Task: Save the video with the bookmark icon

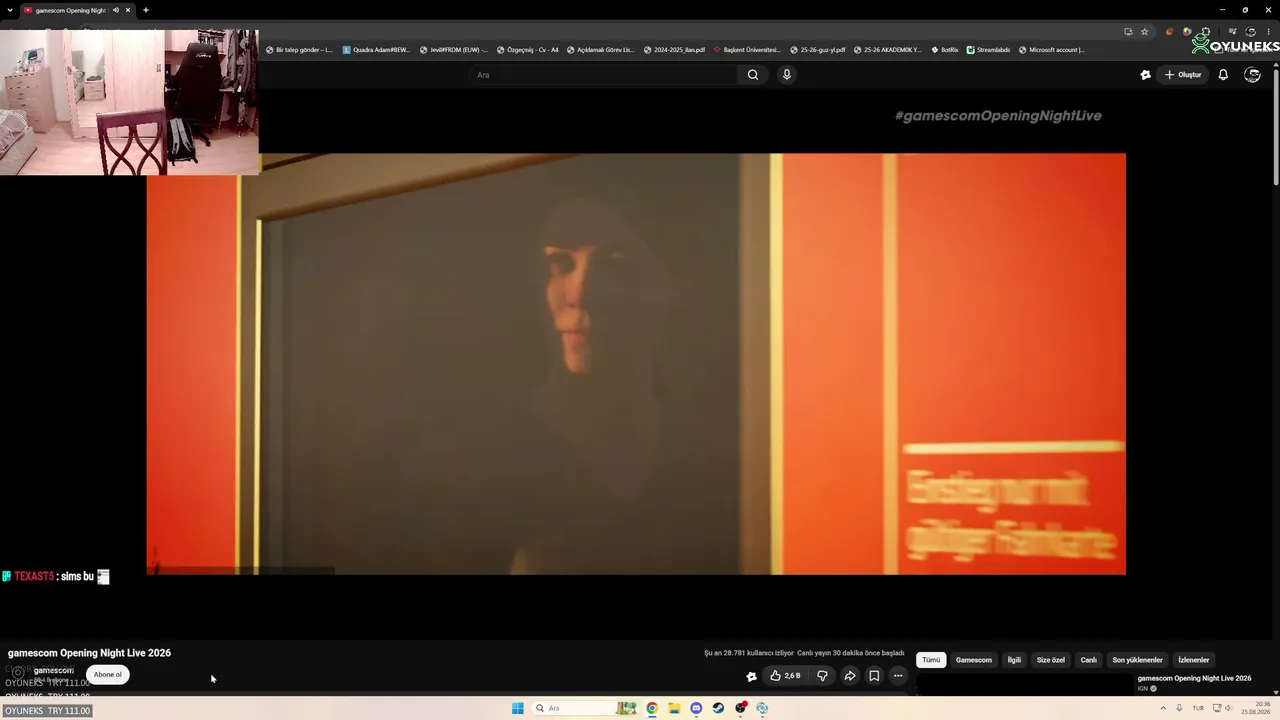Action: point(874,676)
